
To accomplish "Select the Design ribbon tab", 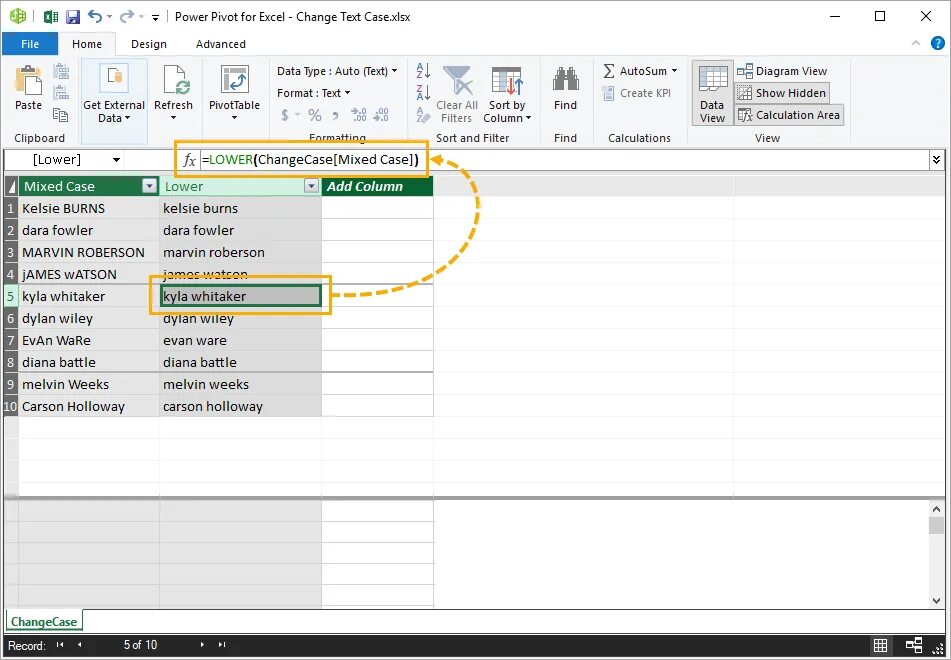I will (x=149, y=44).
